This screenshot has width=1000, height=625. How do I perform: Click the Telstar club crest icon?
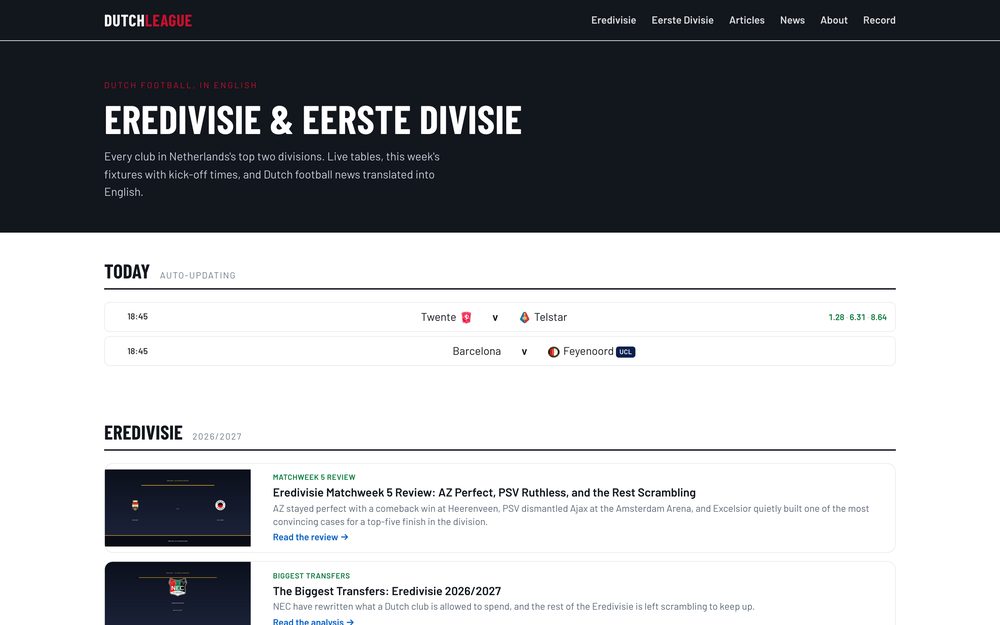tap(524, 318)
